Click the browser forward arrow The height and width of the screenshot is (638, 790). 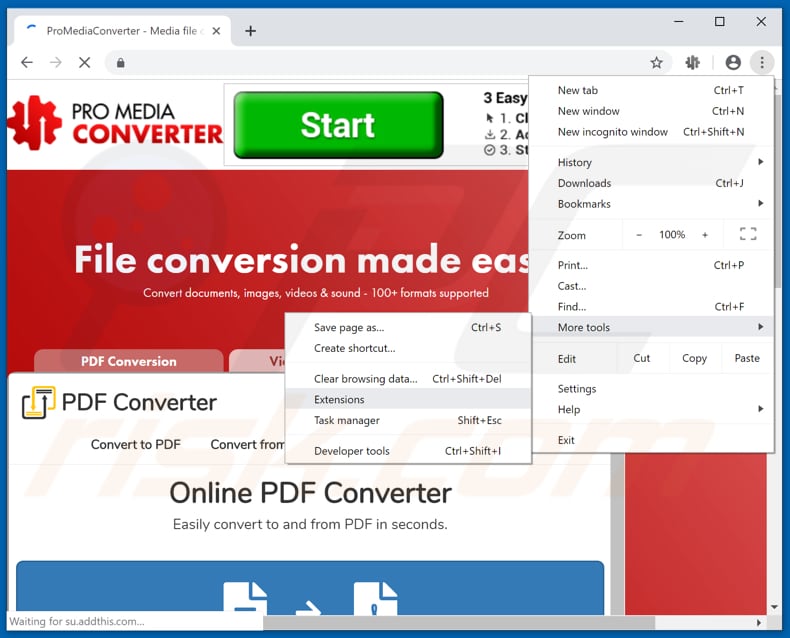pos(55,62)
